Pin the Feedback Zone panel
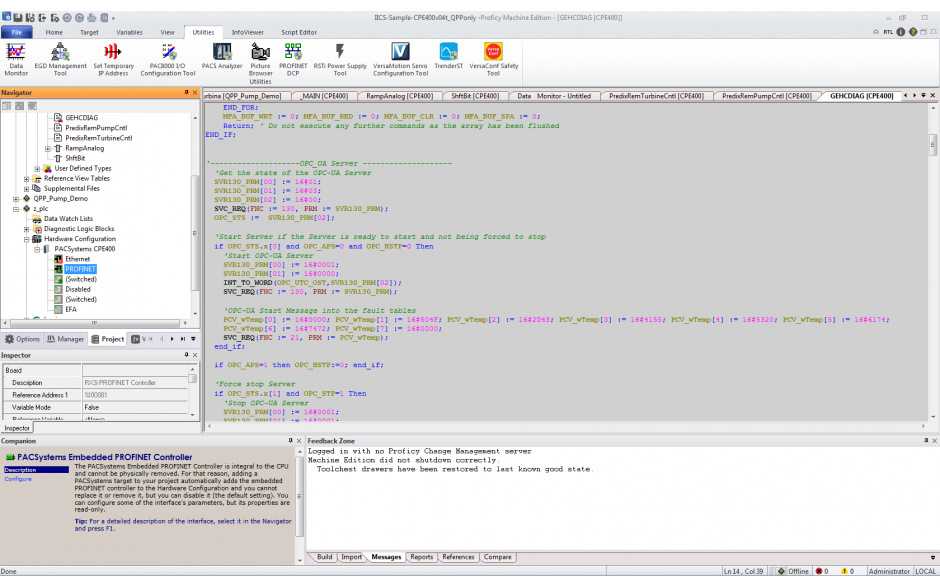 [926, 441]
